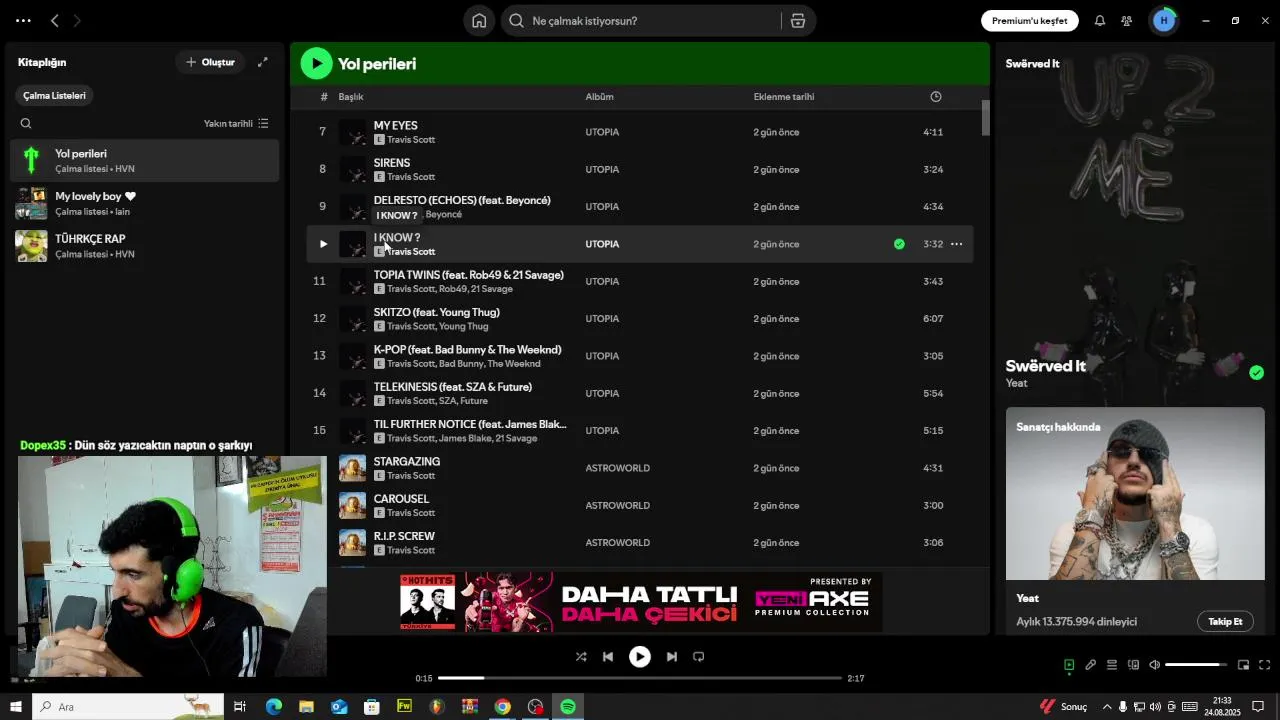Image resolution: width=1280 pixels, height=720 pixels.
Task: Click the AXE advertisement banner
Action: point(640,602)
